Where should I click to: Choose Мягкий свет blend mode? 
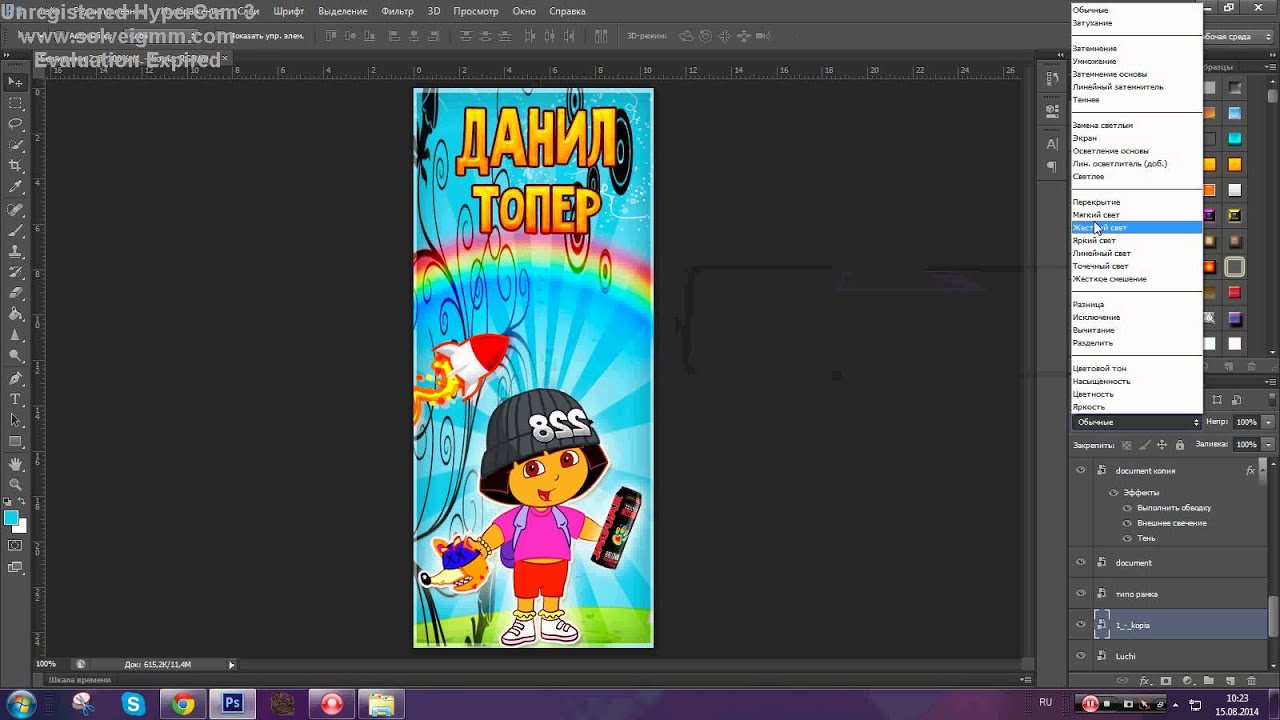tap(1136, 215)
